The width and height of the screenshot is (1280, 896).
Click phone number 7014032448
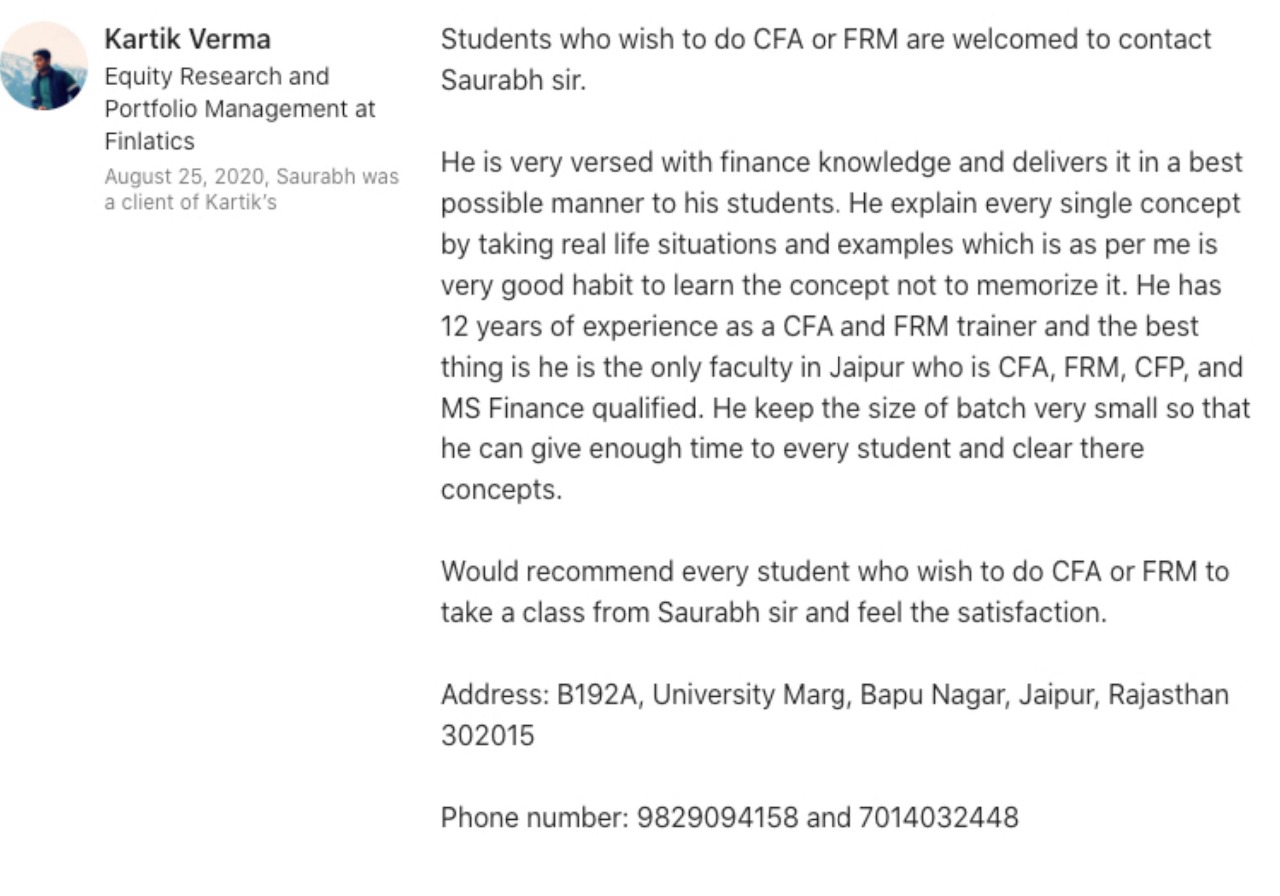coord(938,818)
